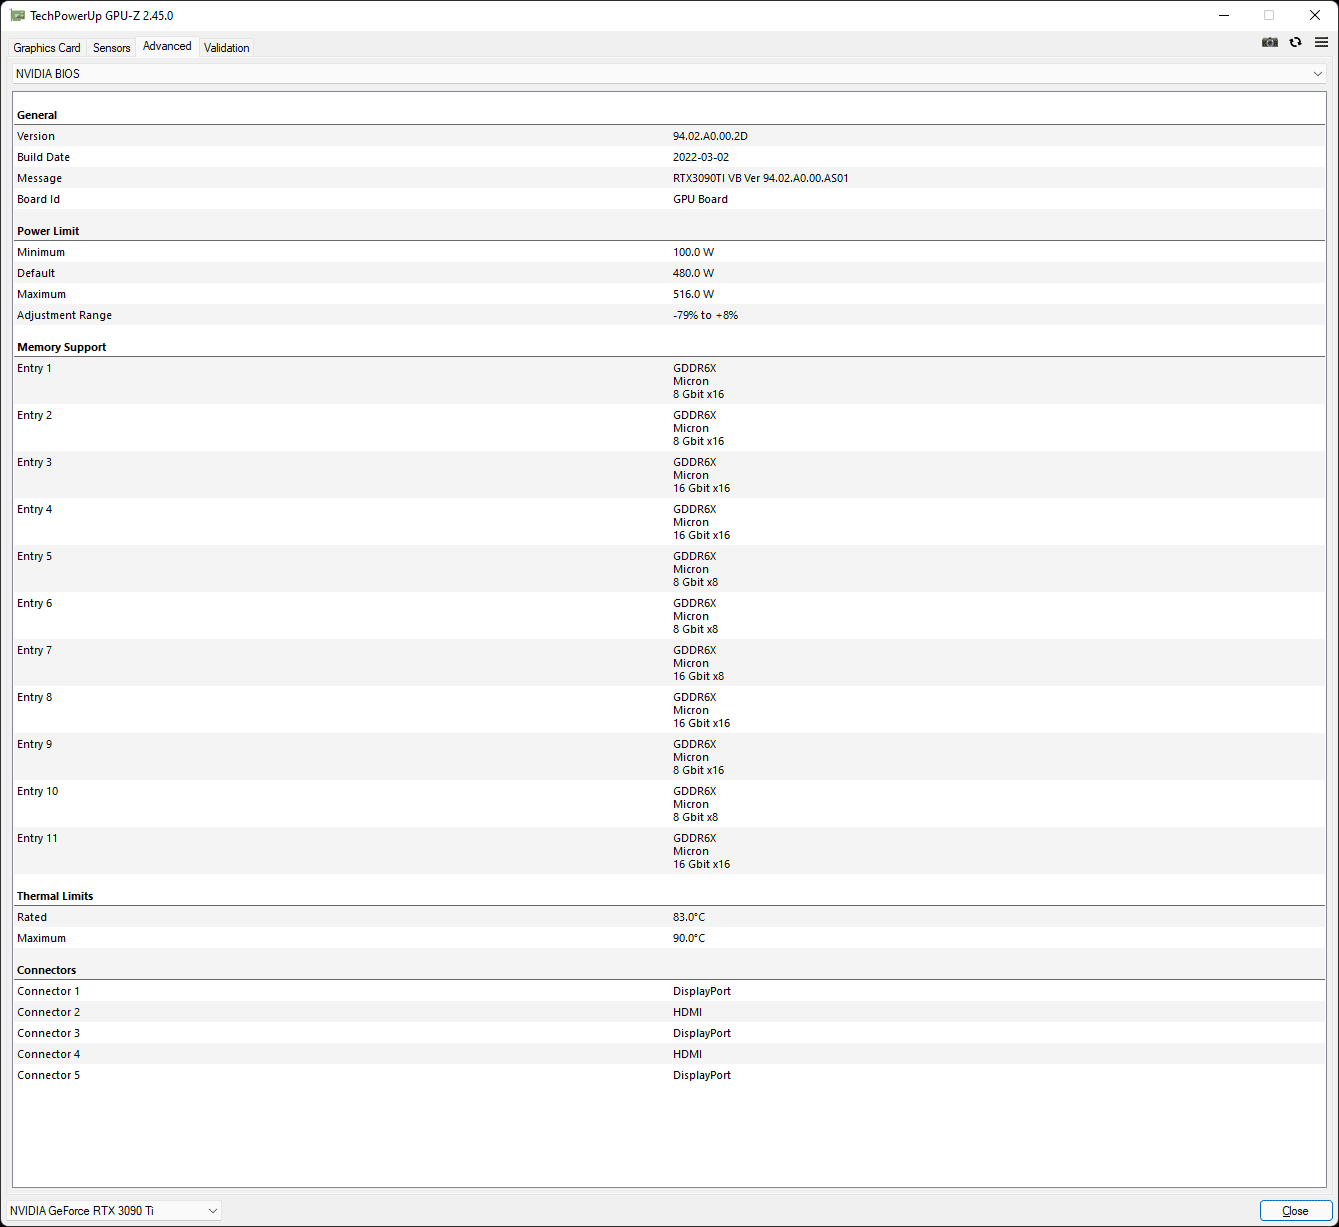Click the Entry 4 row label
This screenshot has height=1227, width=1339.
click(x=34, y=509)
